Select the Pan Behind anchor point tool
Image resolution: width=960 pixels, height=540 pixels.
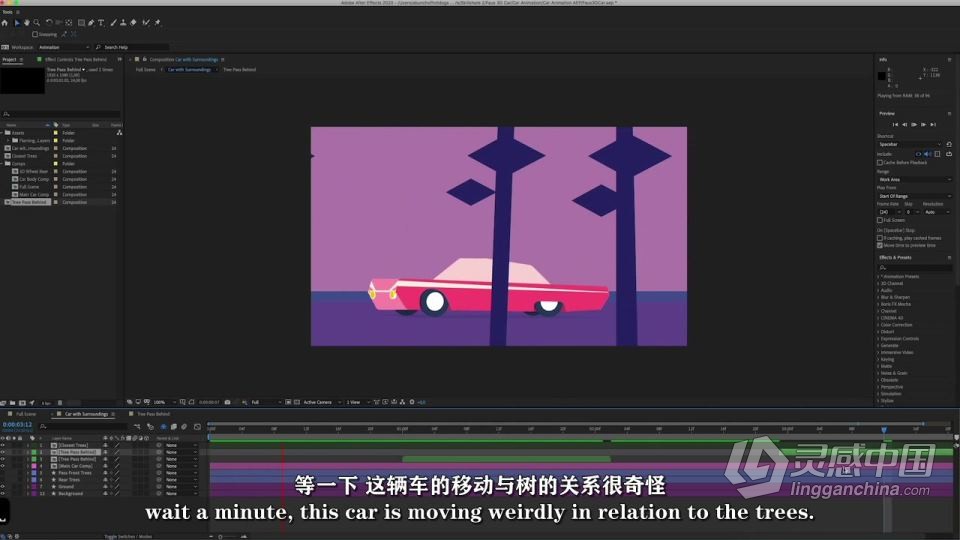coord(69,23)
